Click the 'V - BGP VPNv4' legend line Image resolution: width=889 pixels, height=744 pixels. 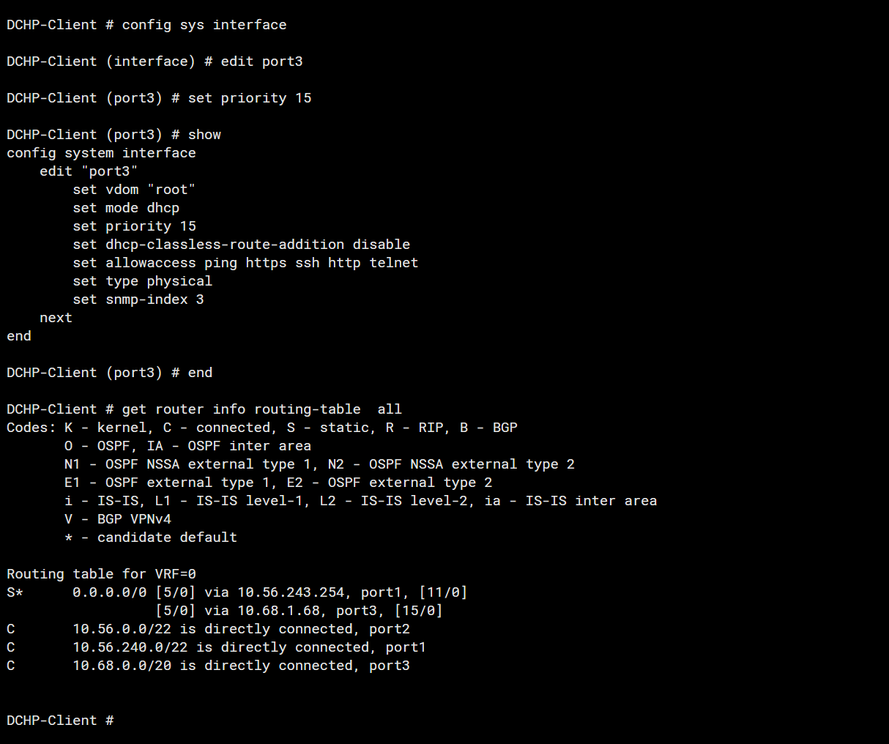coord(117,519)
